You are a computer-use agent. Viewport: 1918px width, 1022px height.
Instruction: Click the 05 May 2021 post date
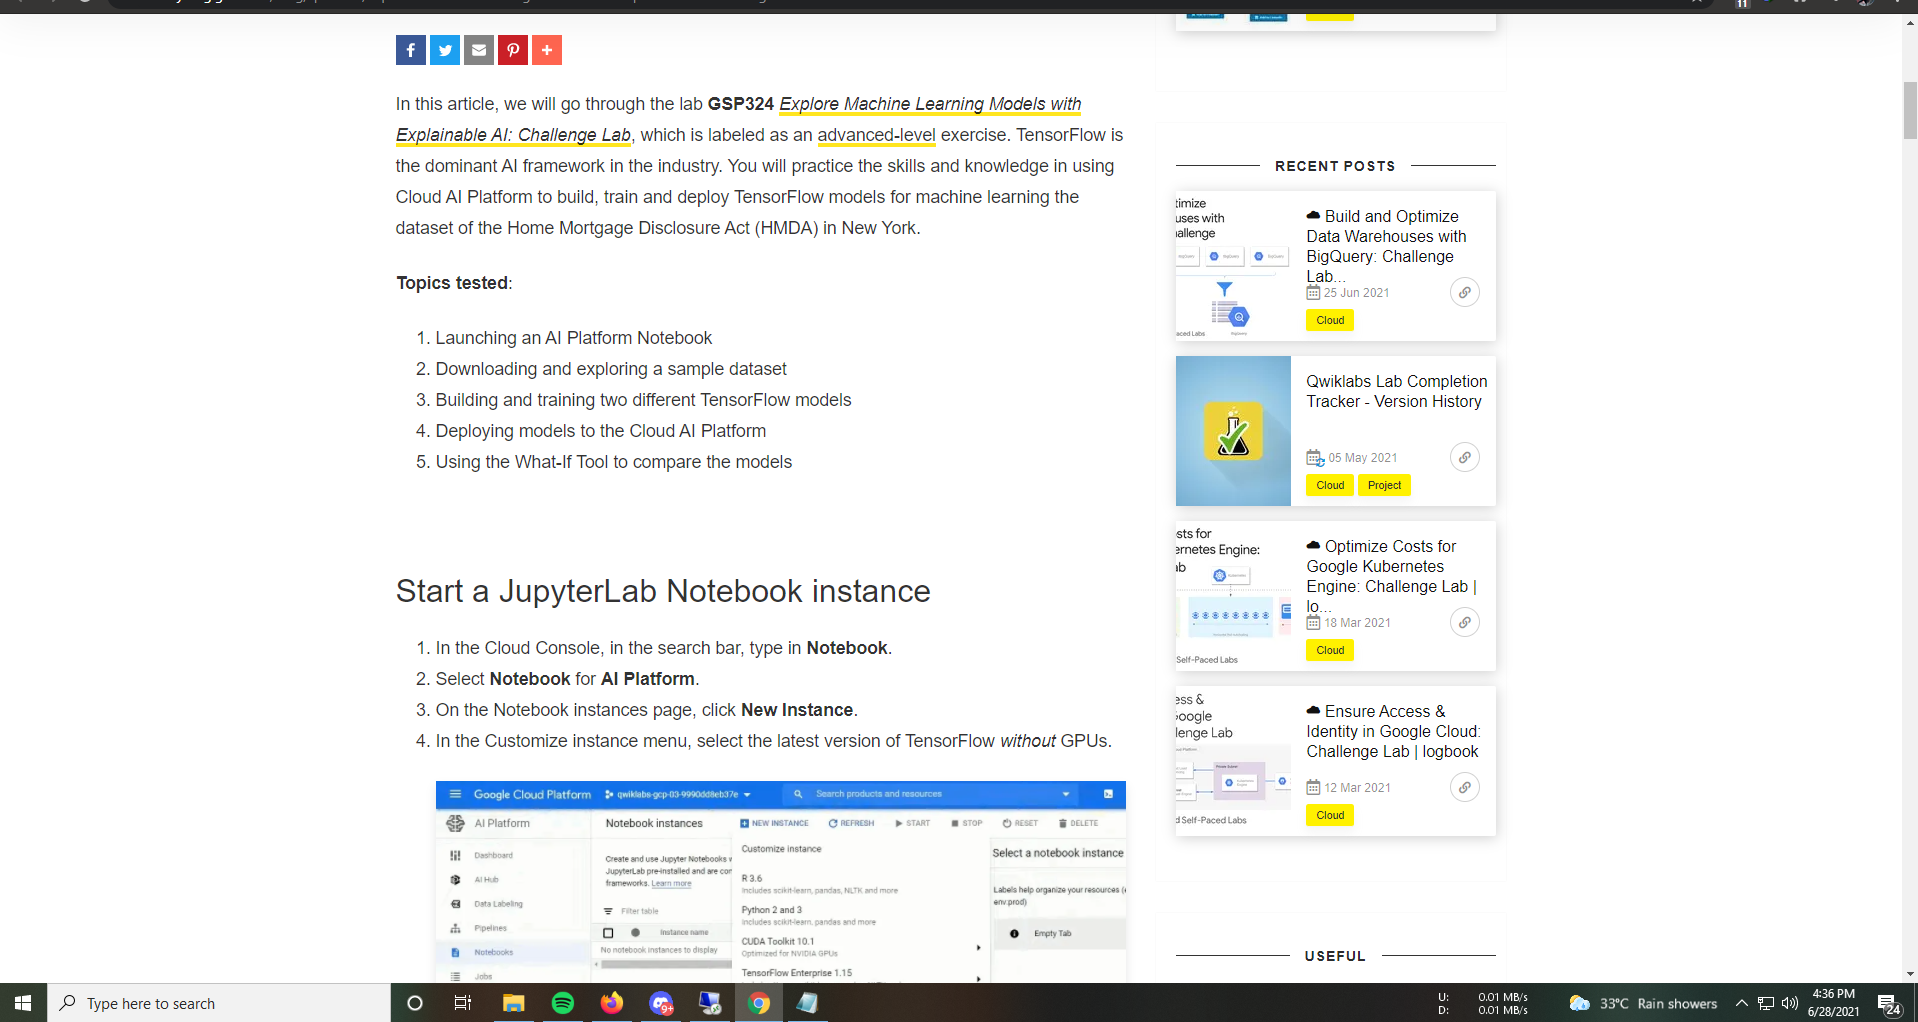point(1362,458)
